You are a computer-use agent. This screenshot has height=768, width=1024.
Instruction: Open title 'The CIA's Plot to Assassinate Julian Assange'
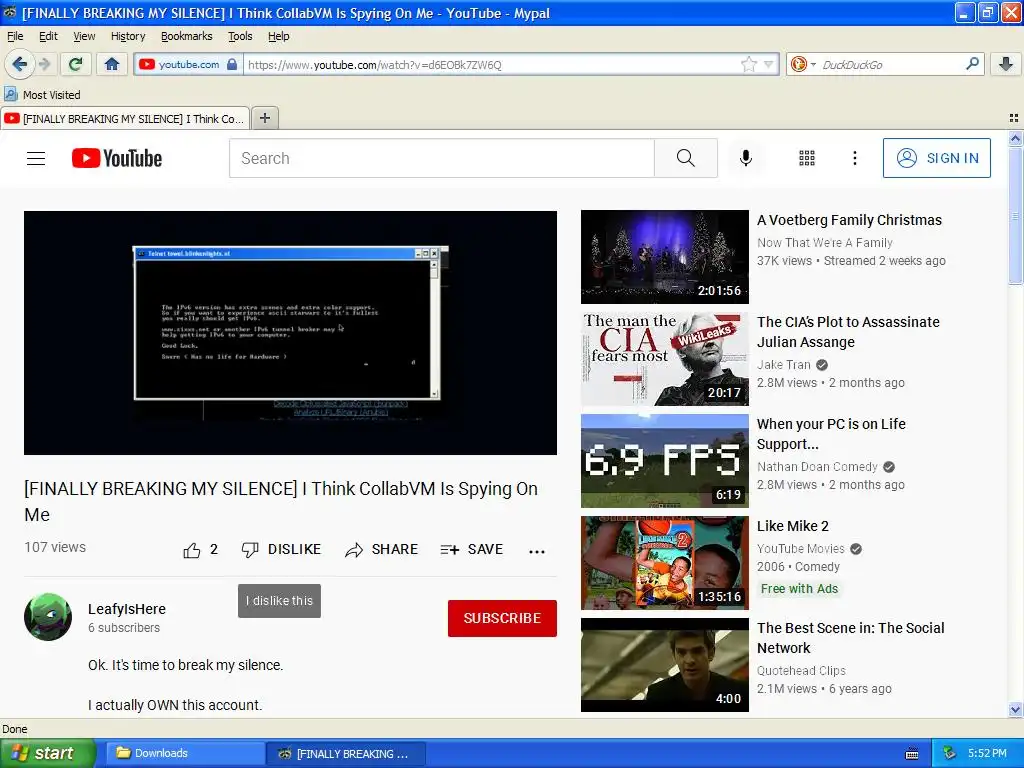coord(848,332)
